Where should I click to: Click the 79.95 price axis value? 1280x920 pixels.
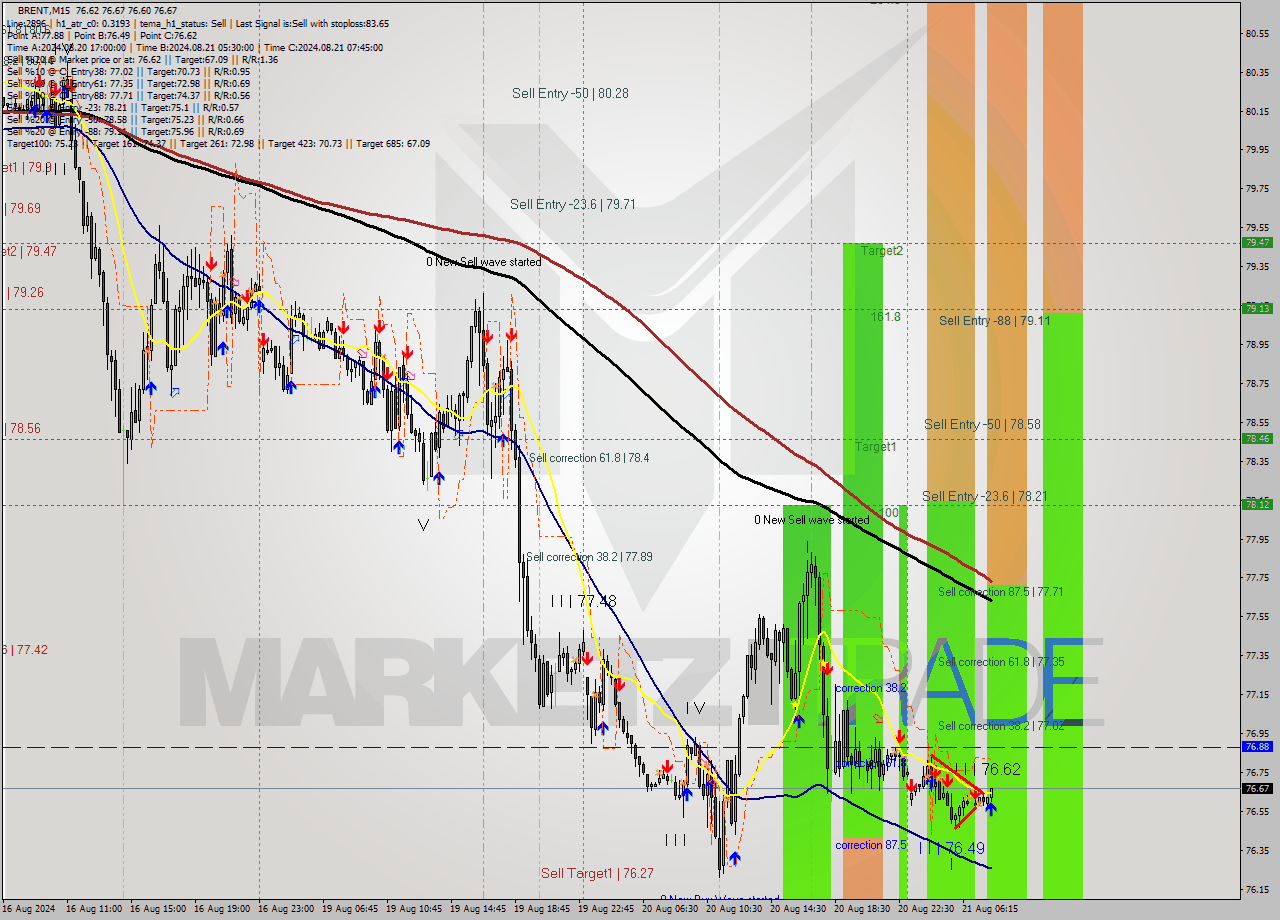(1257, 150)
